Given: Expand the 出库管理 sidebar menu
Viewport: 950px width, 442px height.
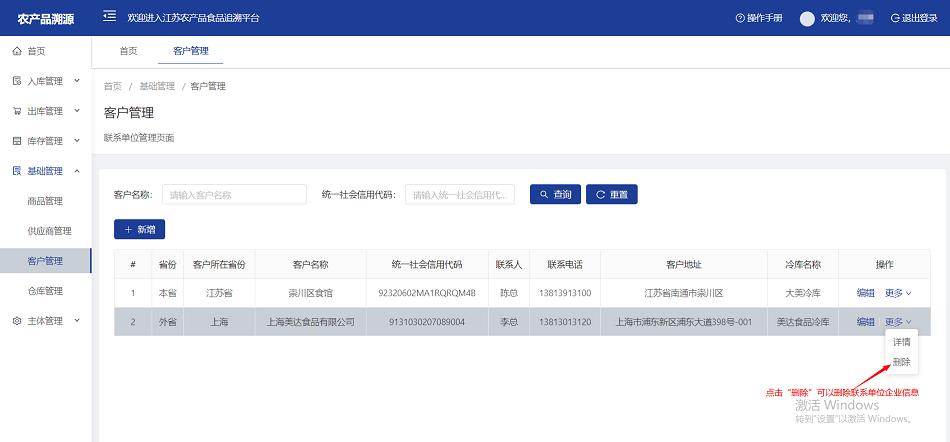Looking at the screenshot, I should pos(45,111).
